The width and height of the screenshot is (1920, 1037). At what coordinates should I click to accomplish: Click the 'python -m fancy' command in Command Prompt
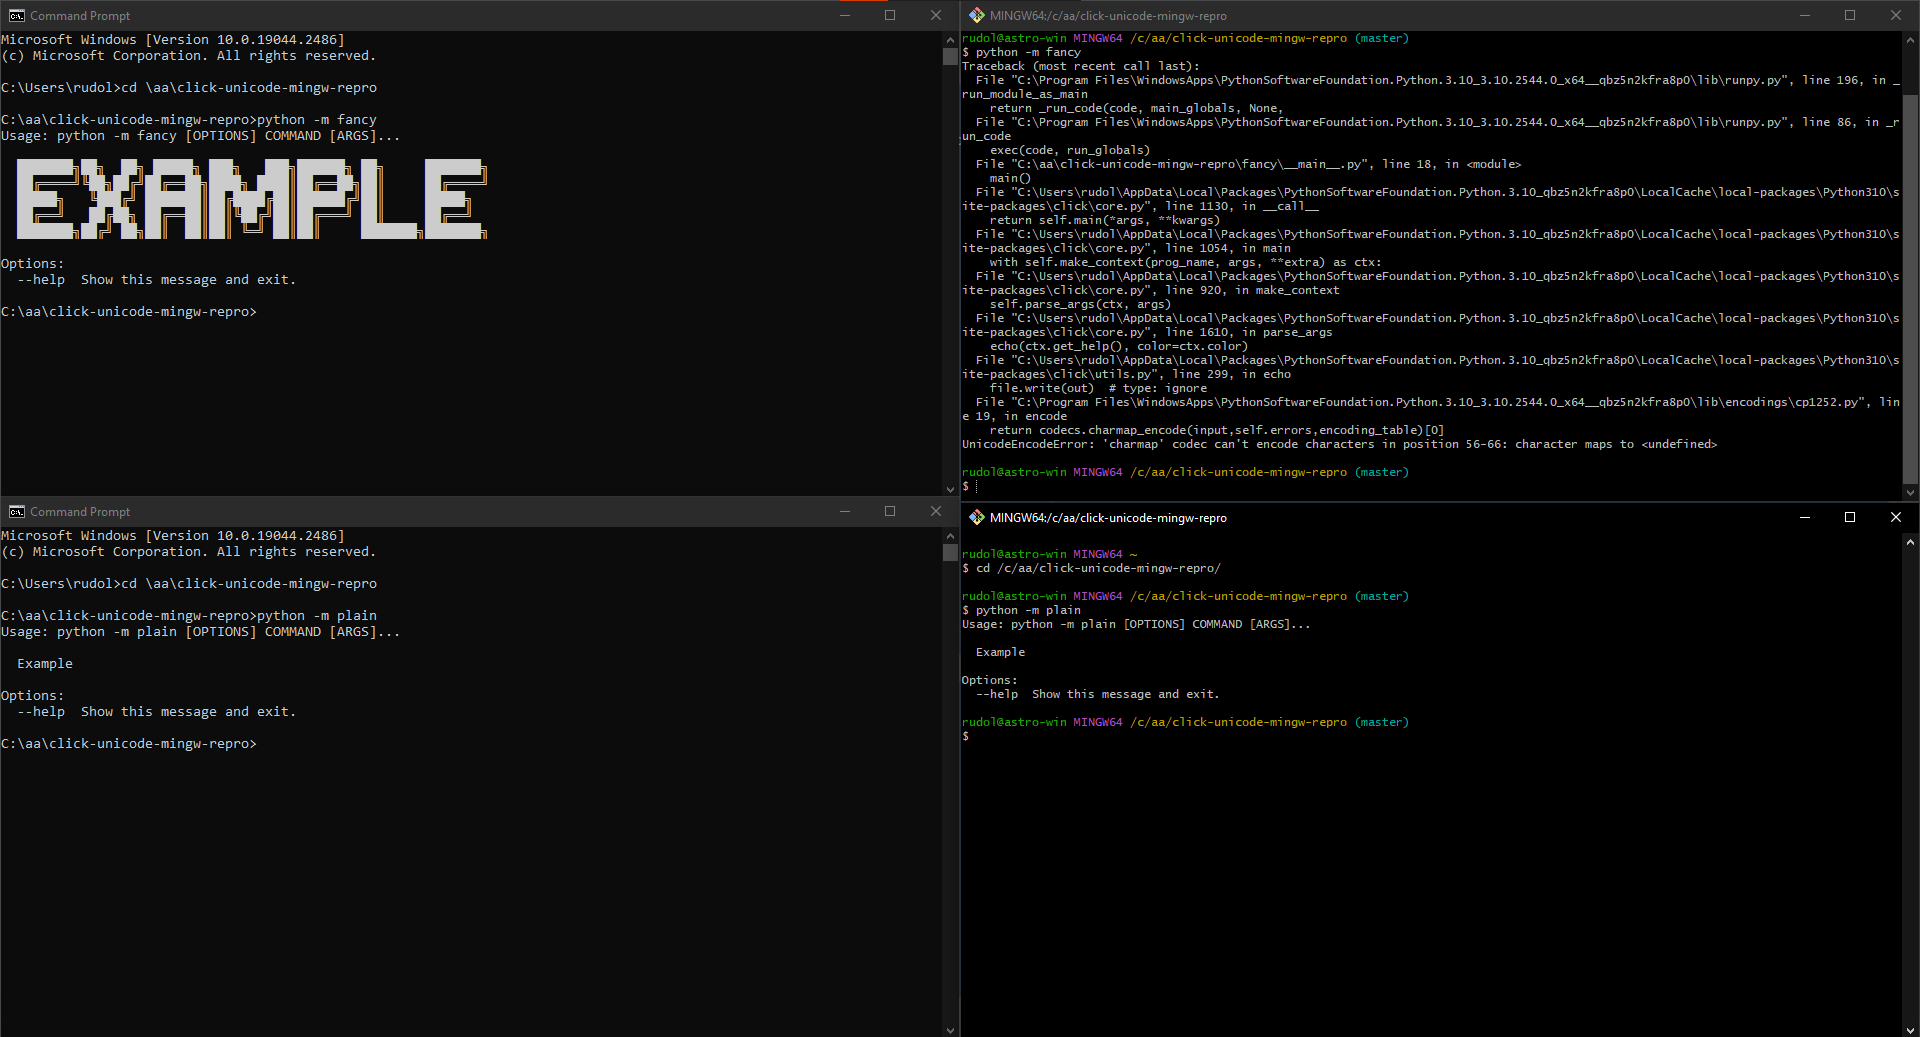click(x=317, y=120)
